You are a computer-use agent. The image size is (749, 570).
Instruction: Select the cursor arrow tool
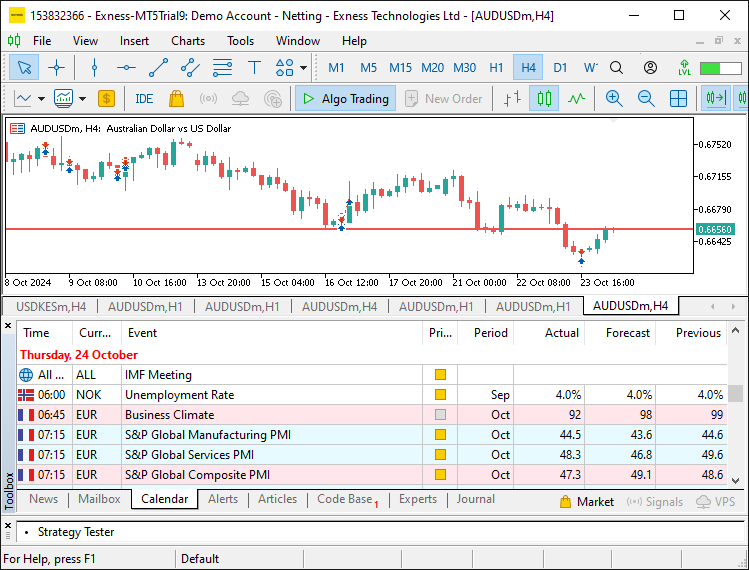point(24,67)
